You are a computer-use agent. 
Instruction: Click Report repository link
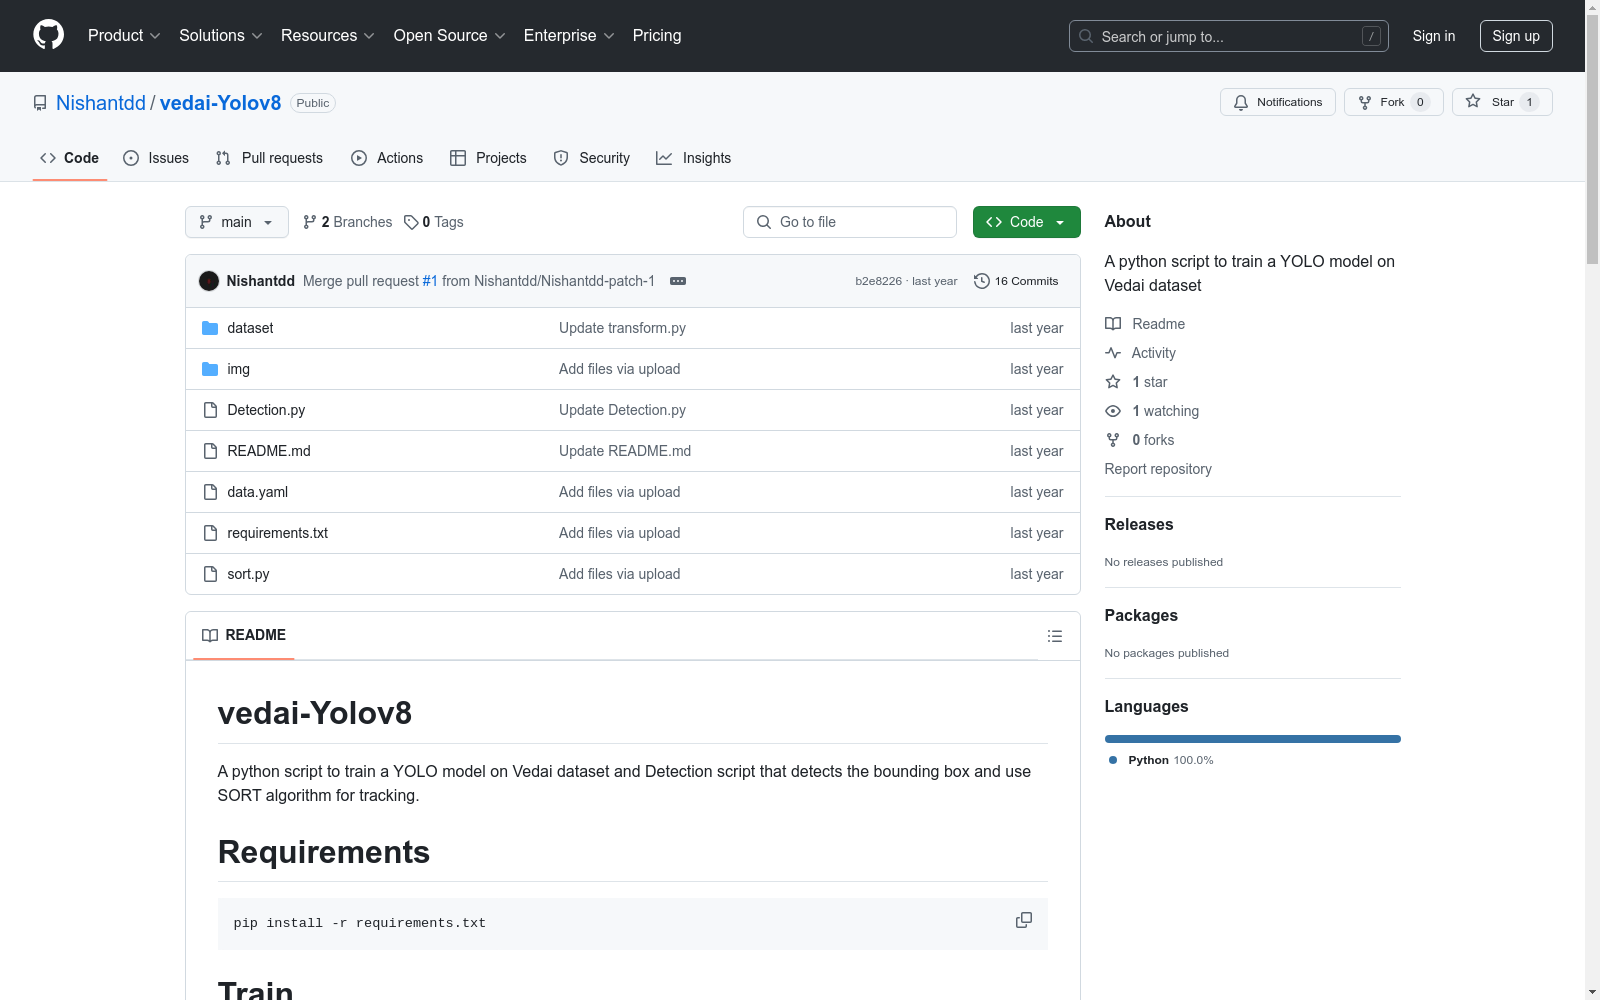click(1158, 469)
